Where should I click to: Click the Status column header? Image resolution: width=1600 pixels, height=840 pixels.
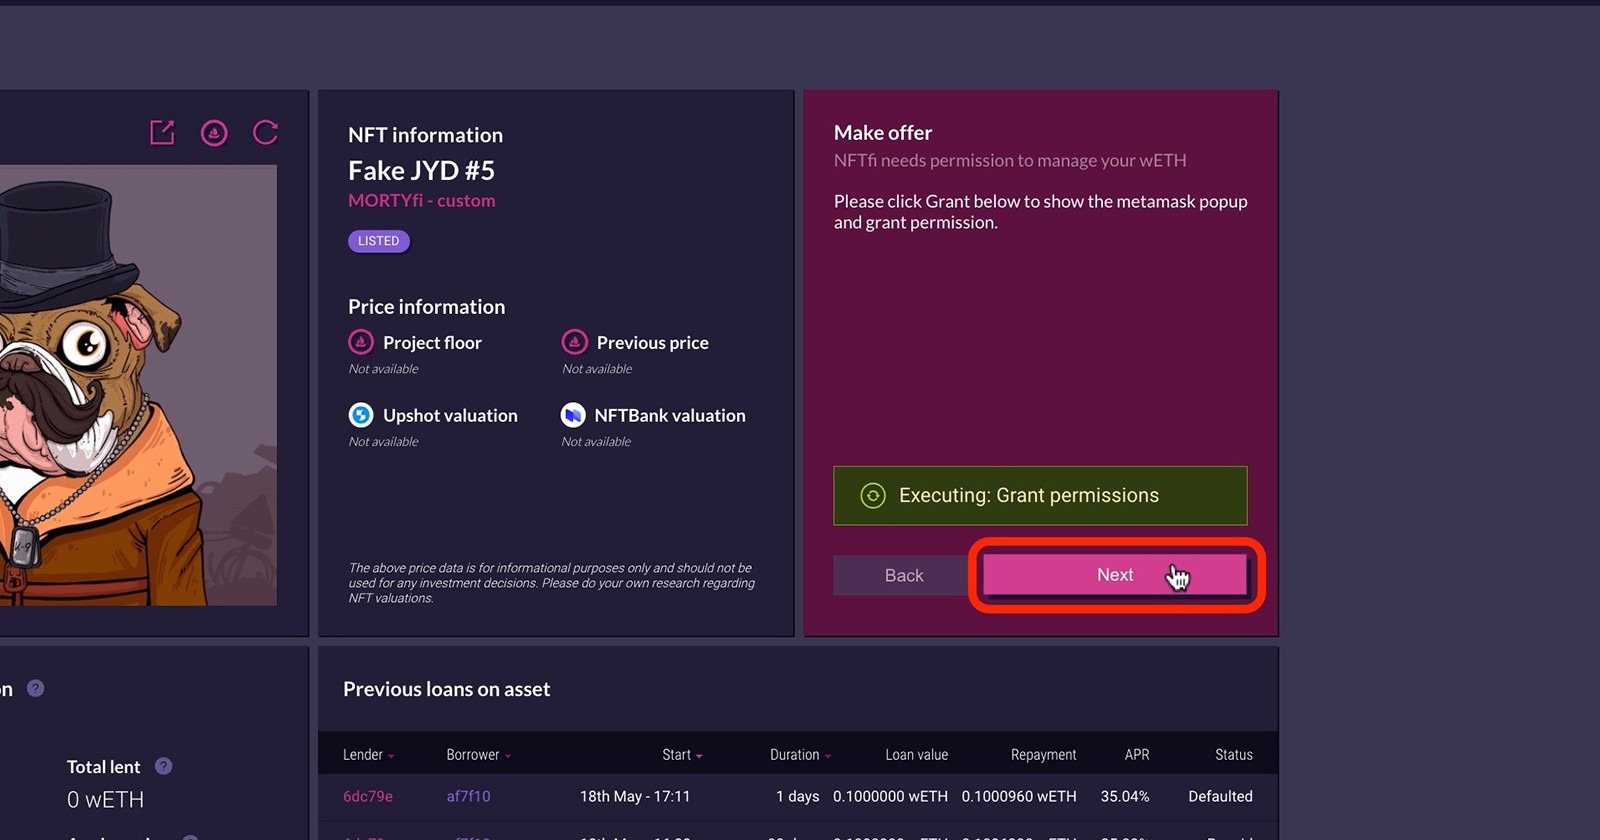coord(1234,755)
